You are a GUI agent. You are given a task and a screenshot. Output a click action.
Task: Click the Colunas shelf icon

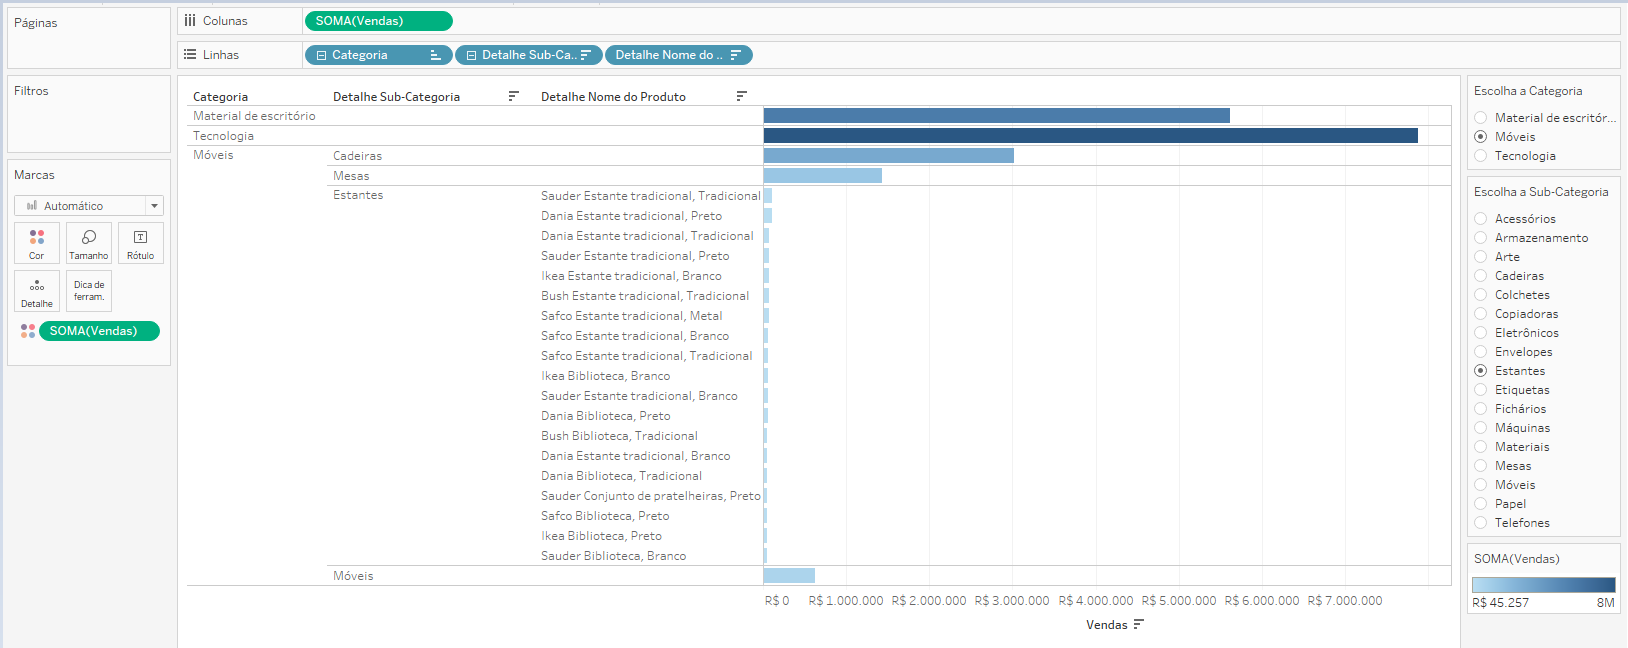click(x=190, y=20)
